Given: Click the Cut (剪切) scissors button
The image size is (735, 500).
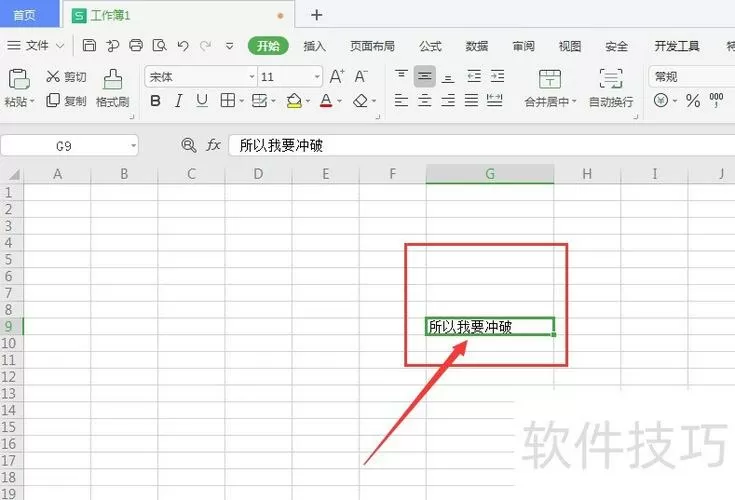Looking at the screenshot, I should point(66,76).
